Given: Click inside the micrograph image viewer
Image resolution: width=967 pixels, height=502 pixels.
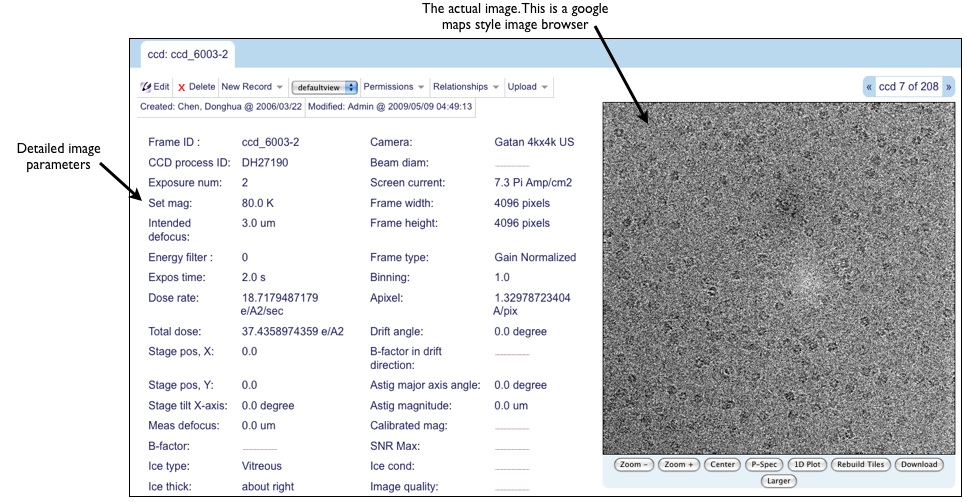Looking at the screenshot, I should point(778,278).
